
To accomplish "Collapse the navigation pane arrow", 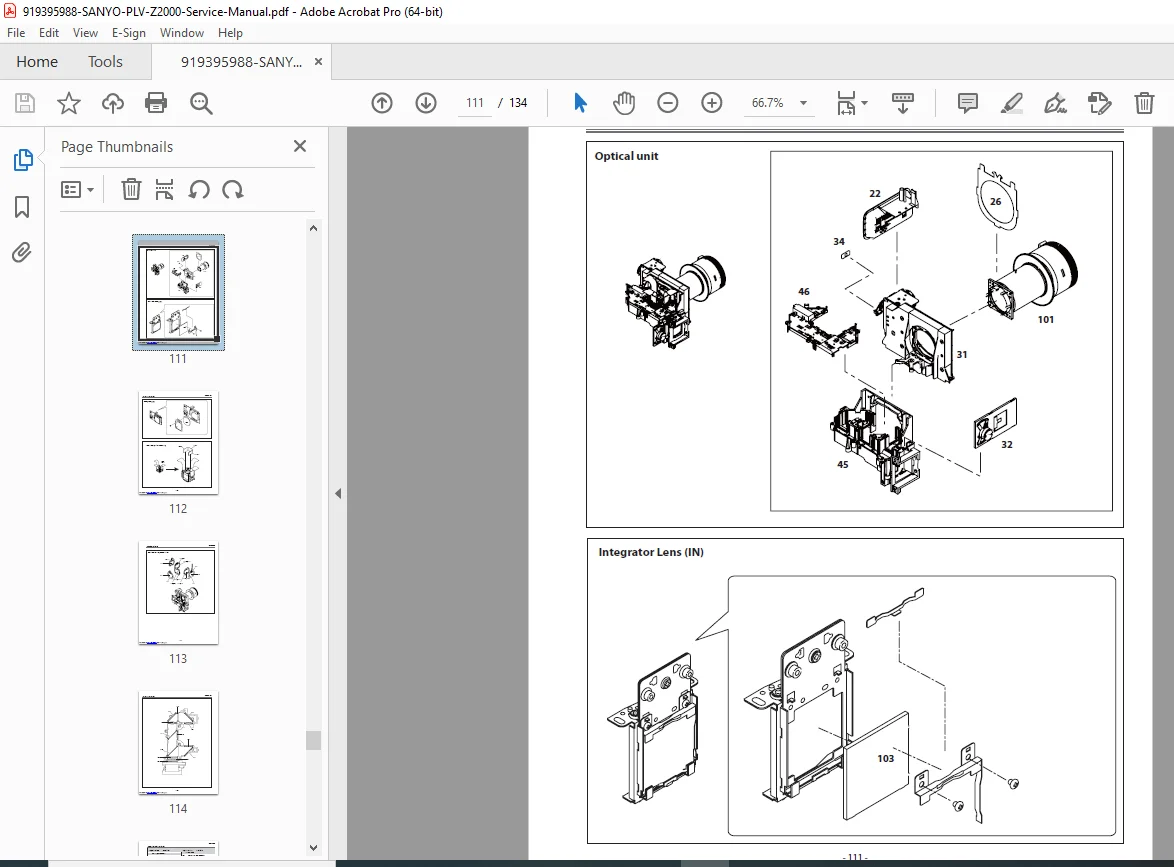I will coord(338,493).
